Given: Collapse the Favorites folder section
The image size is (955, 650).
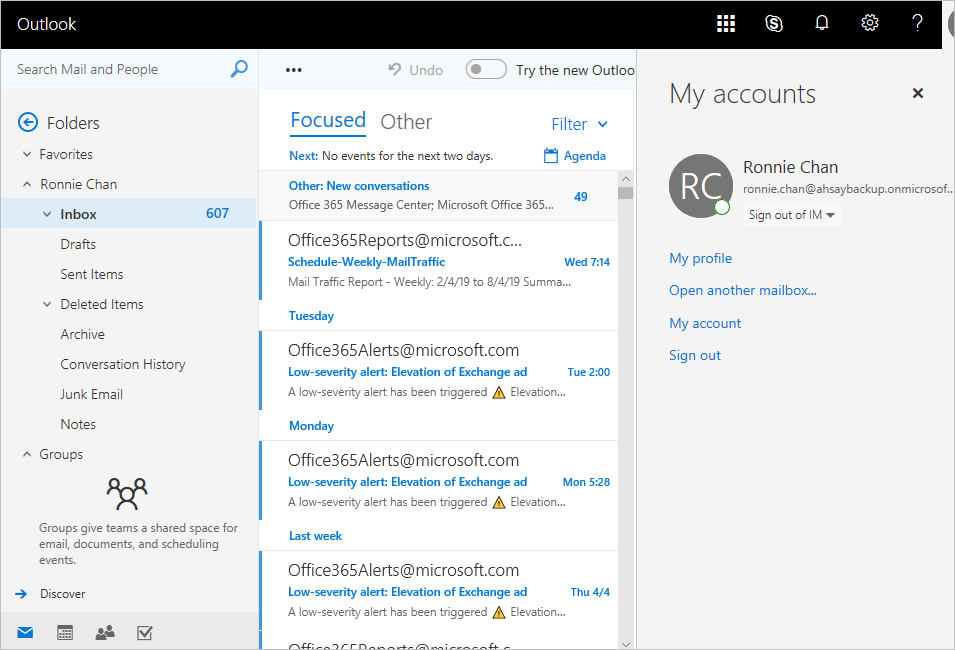Looking at the screenshot, I should [x=27, y=155].
